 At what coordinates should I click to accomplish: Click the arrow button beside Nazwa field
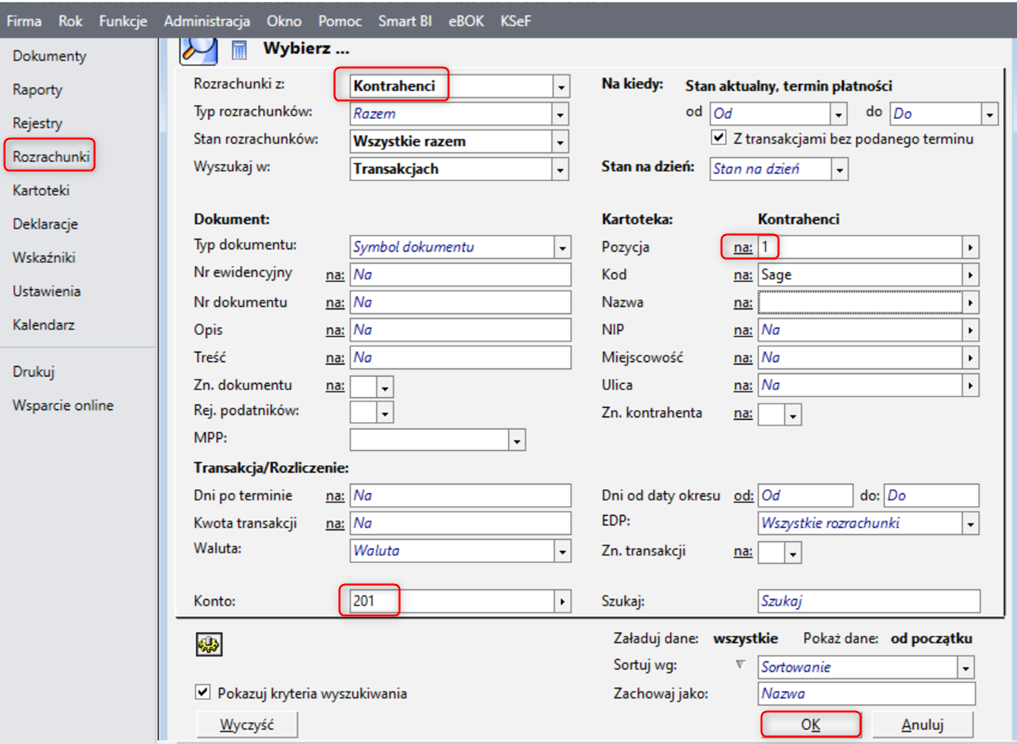click(x=970, y=302)
